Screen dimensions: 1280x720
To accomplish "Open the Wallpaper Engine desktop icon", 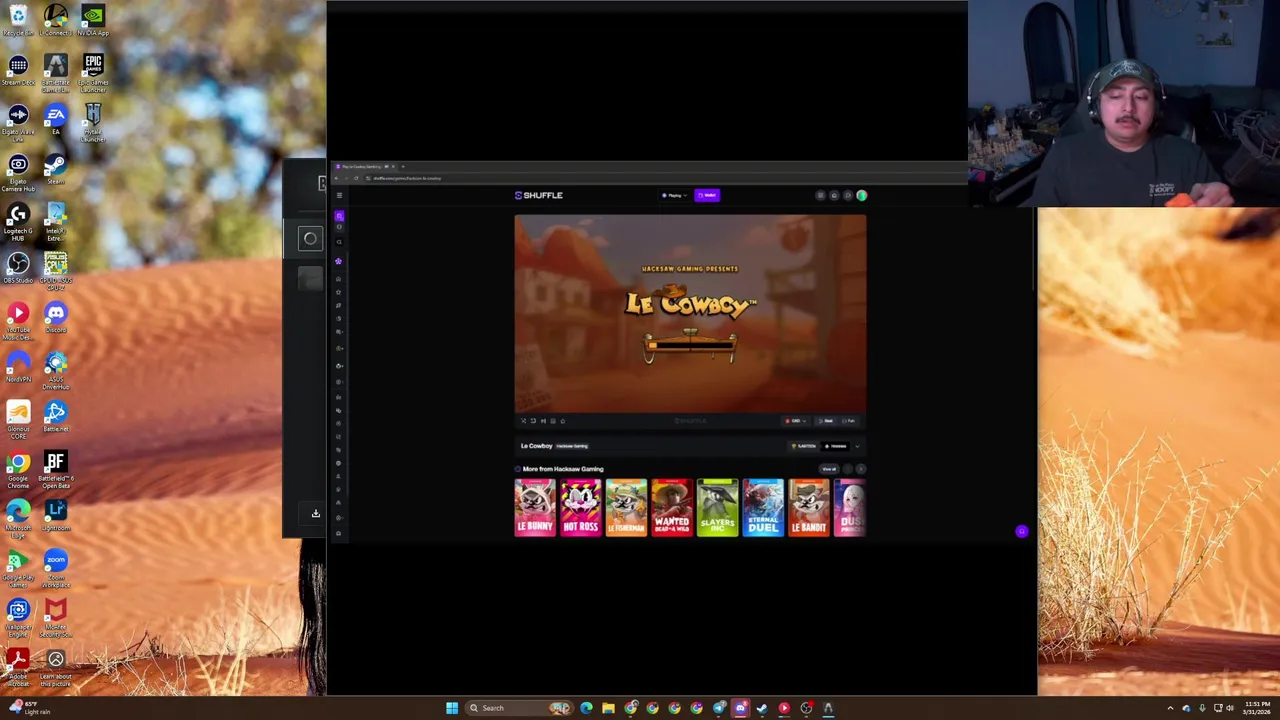I will click(18, 618).
